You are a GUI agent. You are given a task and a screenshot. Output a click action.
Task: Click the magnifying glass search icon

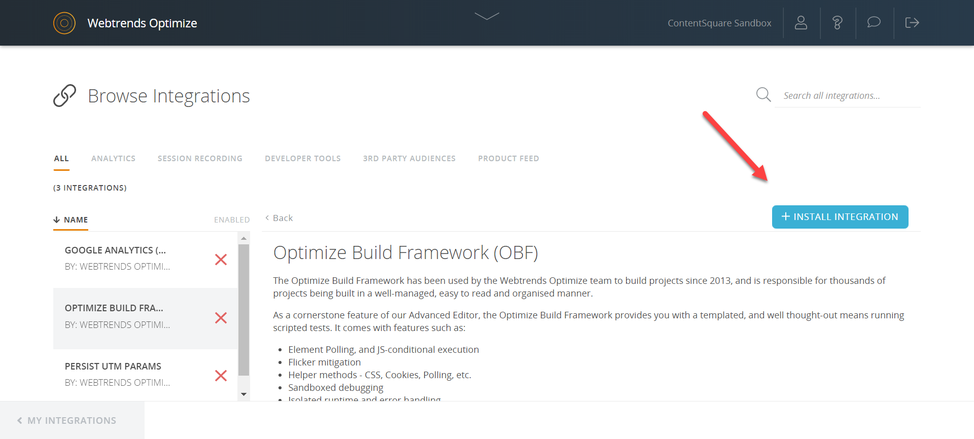763,94
